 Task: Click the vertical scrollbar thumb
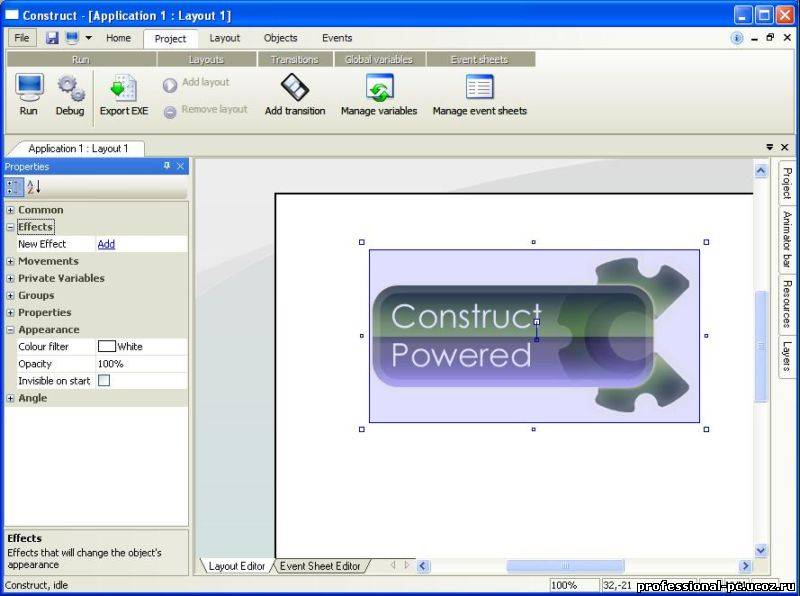click(x=761, y=346)
